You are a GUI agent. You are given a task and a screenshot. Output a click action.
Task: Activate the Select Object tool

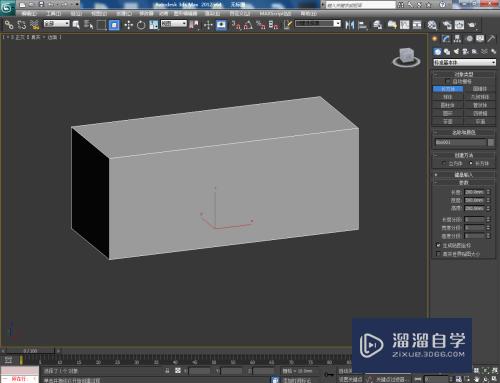(x=76, y=25)
